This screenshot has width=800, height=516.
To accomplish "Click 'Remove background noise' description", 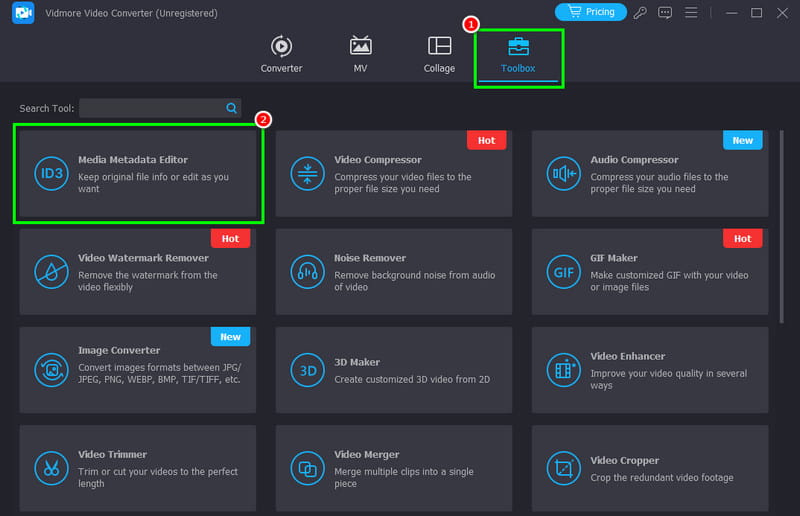I will (414, 281).
